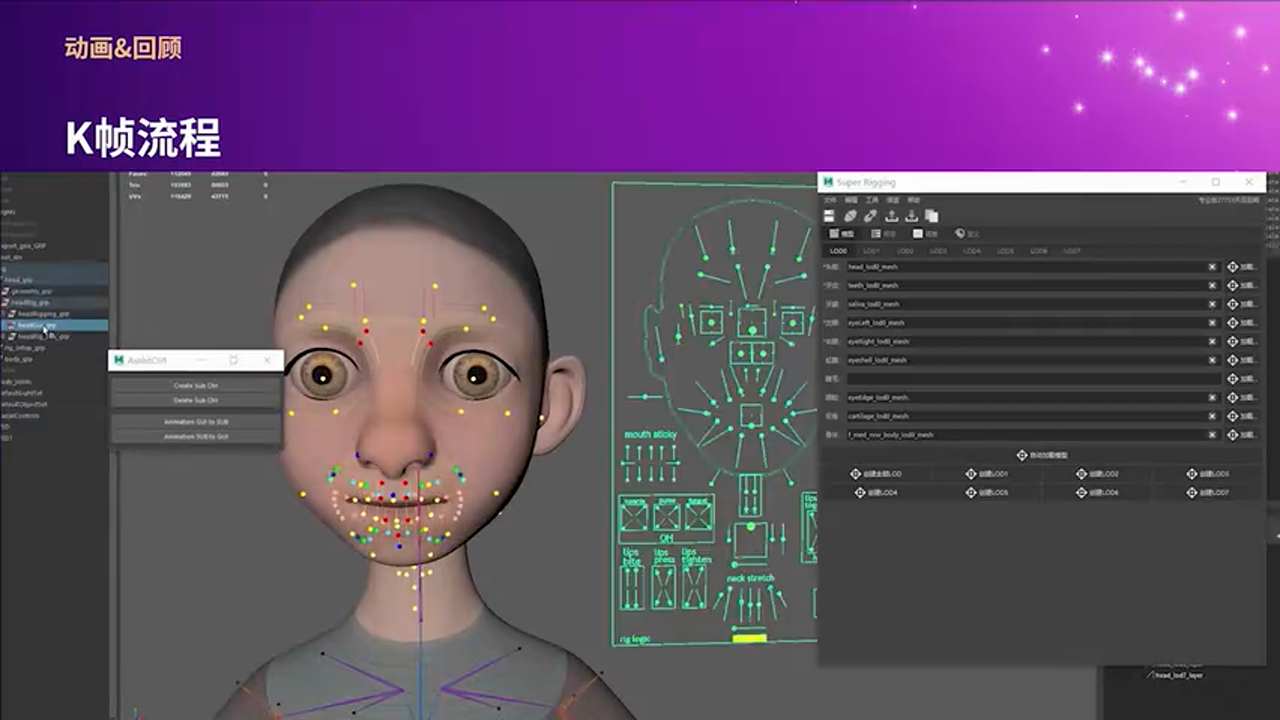Click the copy icon in Super Rigging toolbar
The width and height of the screenshot is (1280, 720).
[932, 216]
